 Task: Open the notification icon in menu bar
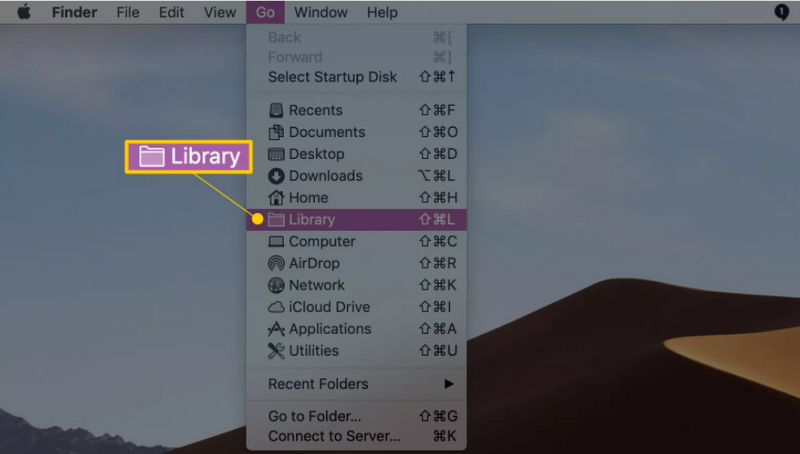(781, 12)
